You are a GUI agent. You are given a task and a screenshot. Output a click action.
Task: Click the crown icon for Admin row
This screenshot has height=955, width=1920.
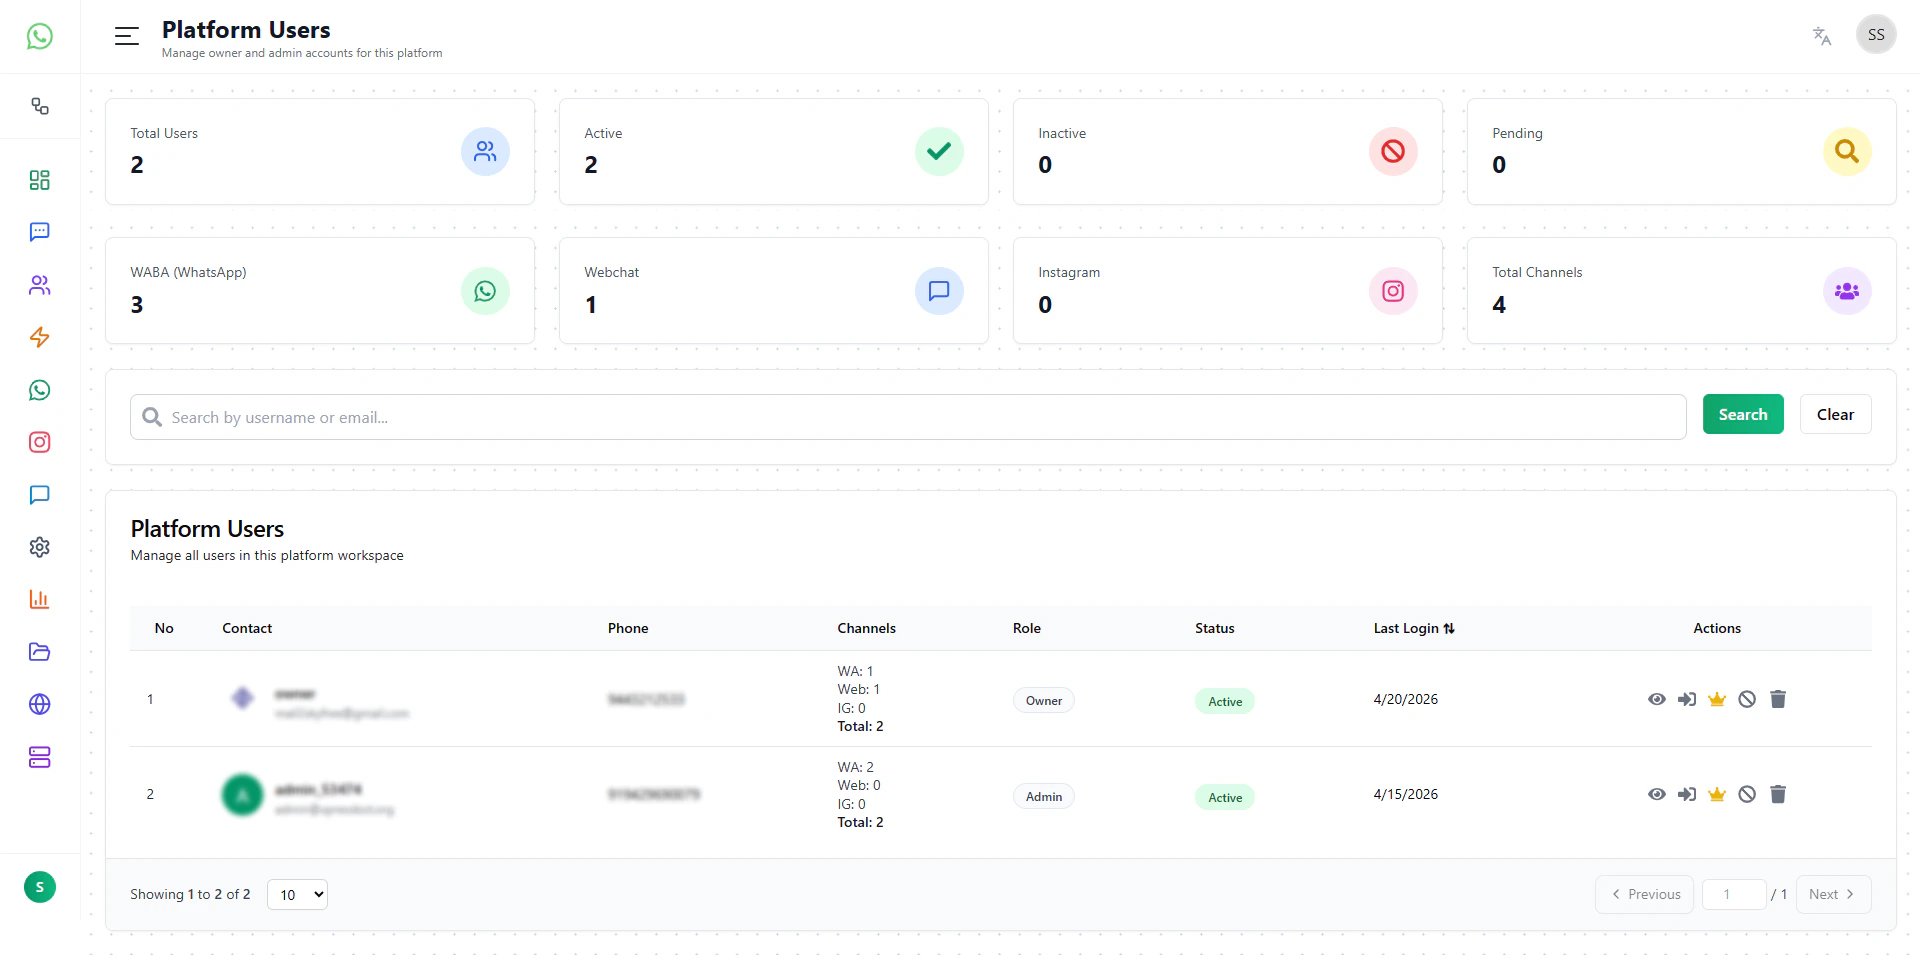1717,794
